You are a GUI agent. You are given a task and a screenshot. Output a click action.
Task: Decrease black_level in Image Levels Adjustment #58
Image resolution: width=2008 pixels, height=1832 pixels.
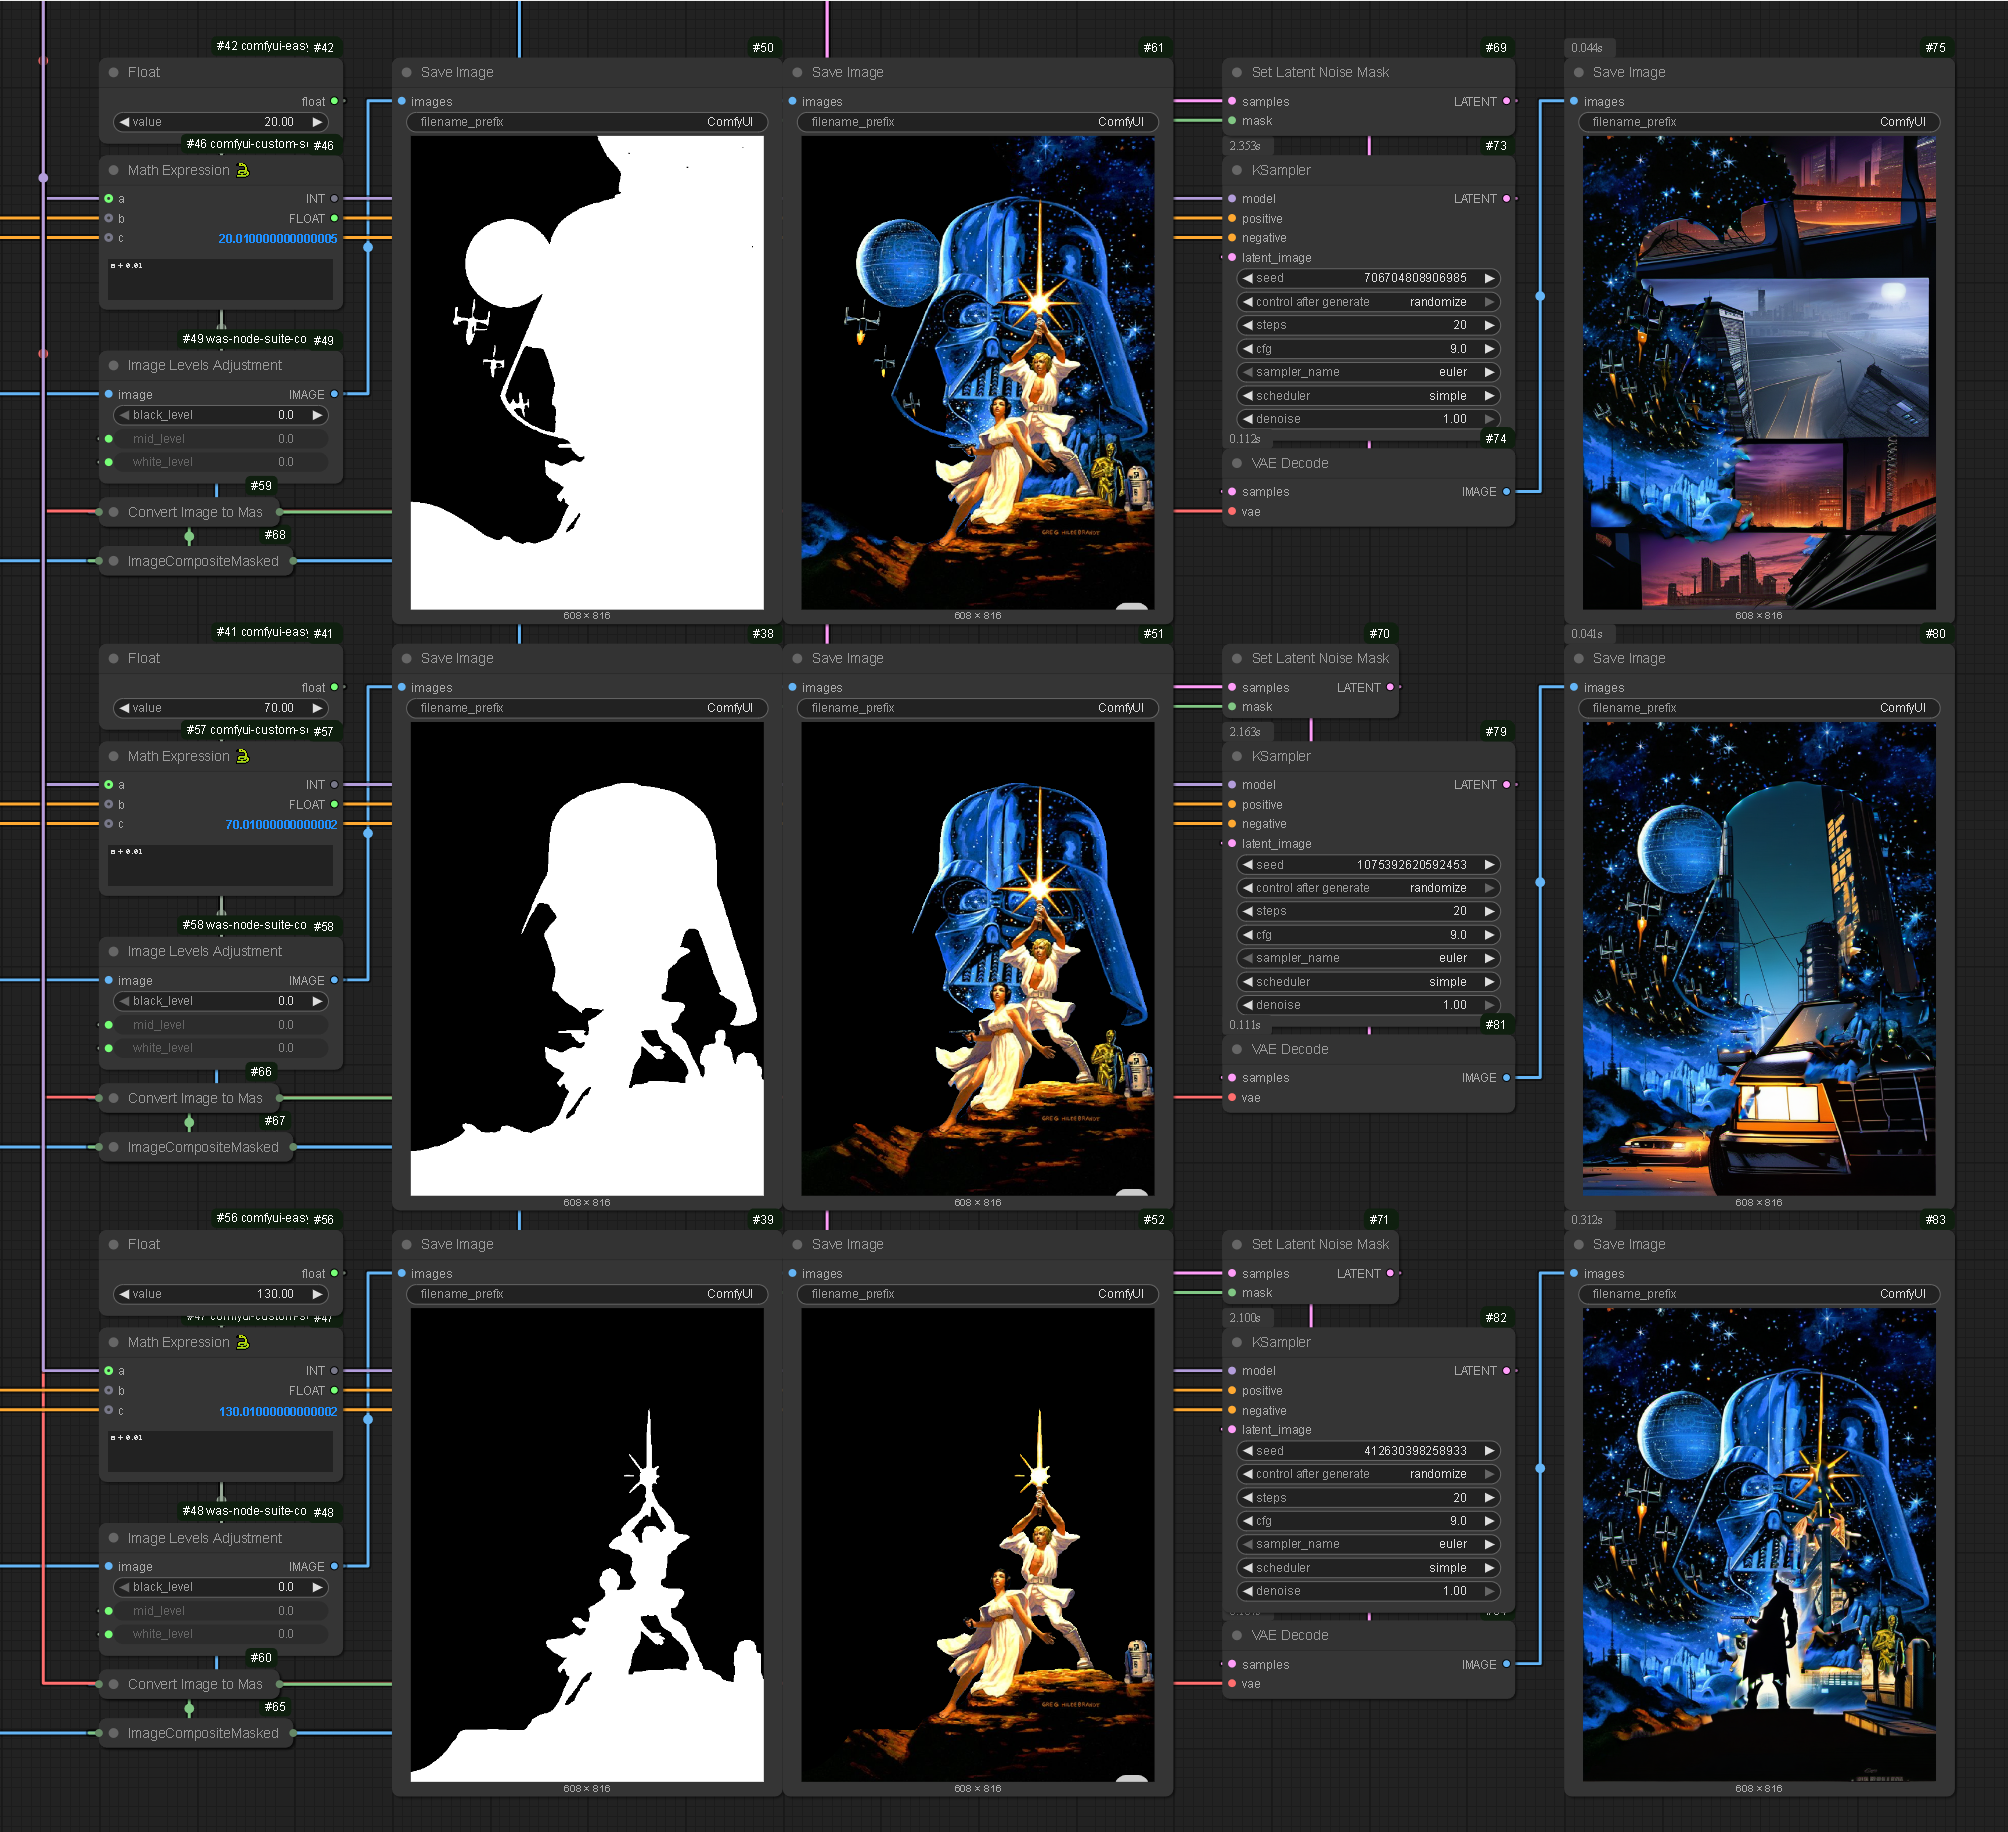[x=124, y=1001]
